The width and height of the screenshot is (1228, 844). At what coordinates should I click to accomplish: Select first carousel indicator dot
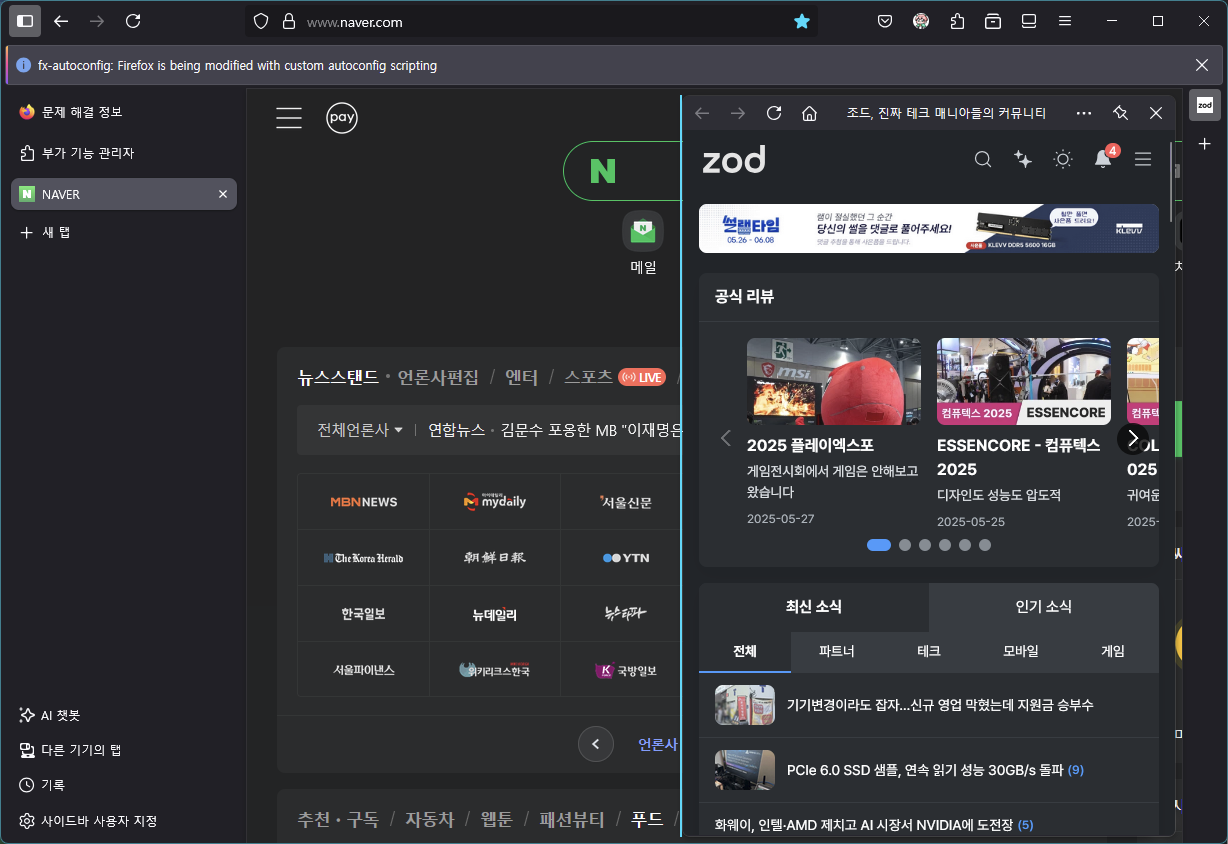[879, 545]
